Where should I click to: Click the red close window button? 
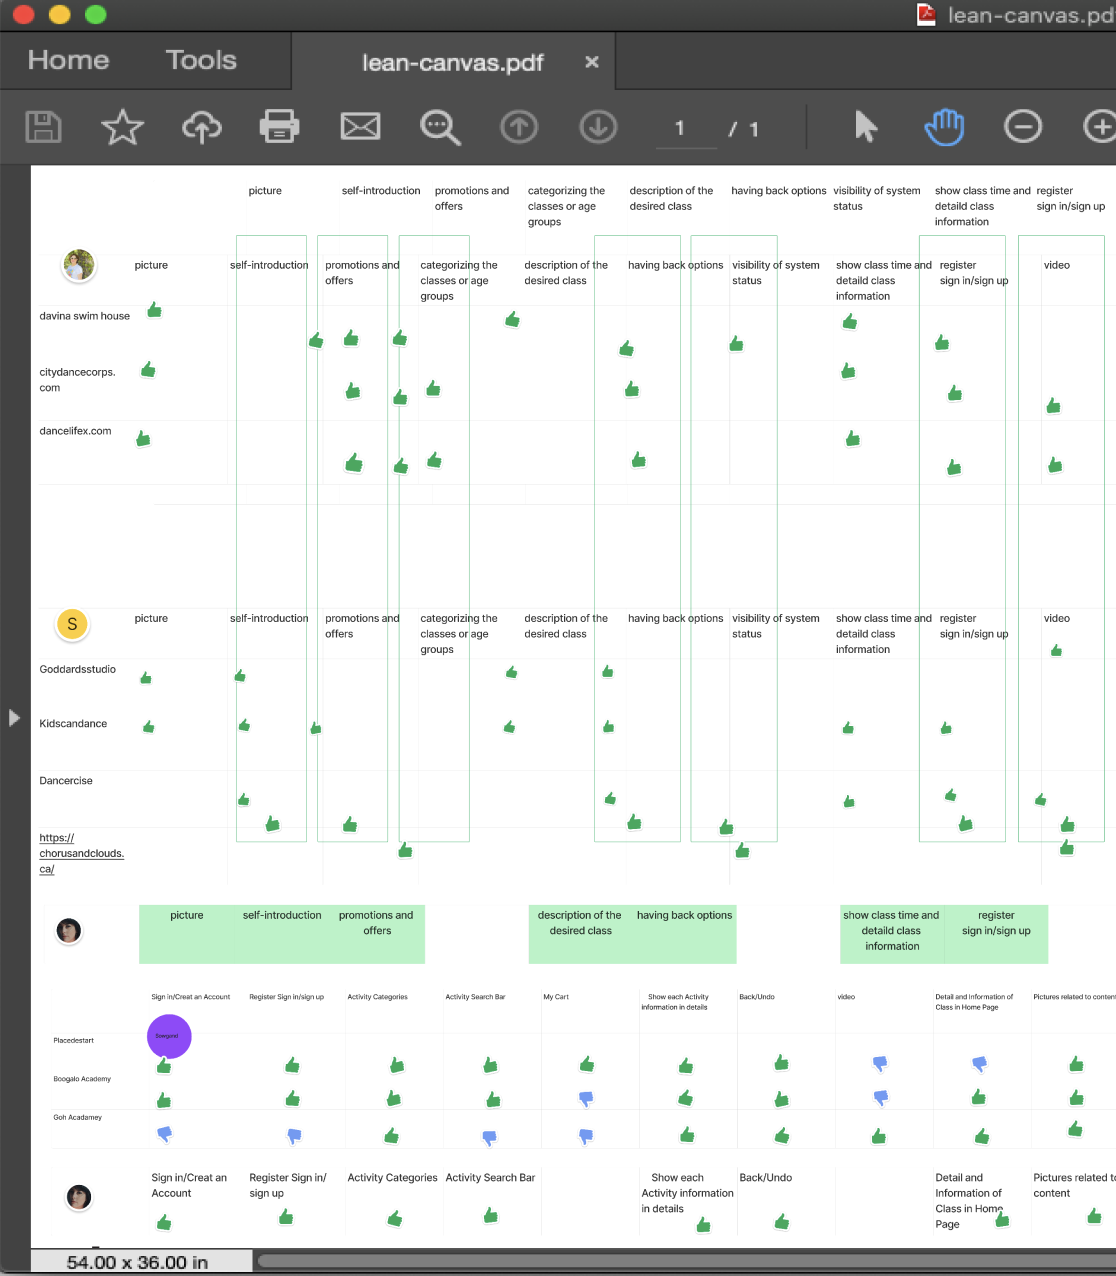(x=23, y=14)
